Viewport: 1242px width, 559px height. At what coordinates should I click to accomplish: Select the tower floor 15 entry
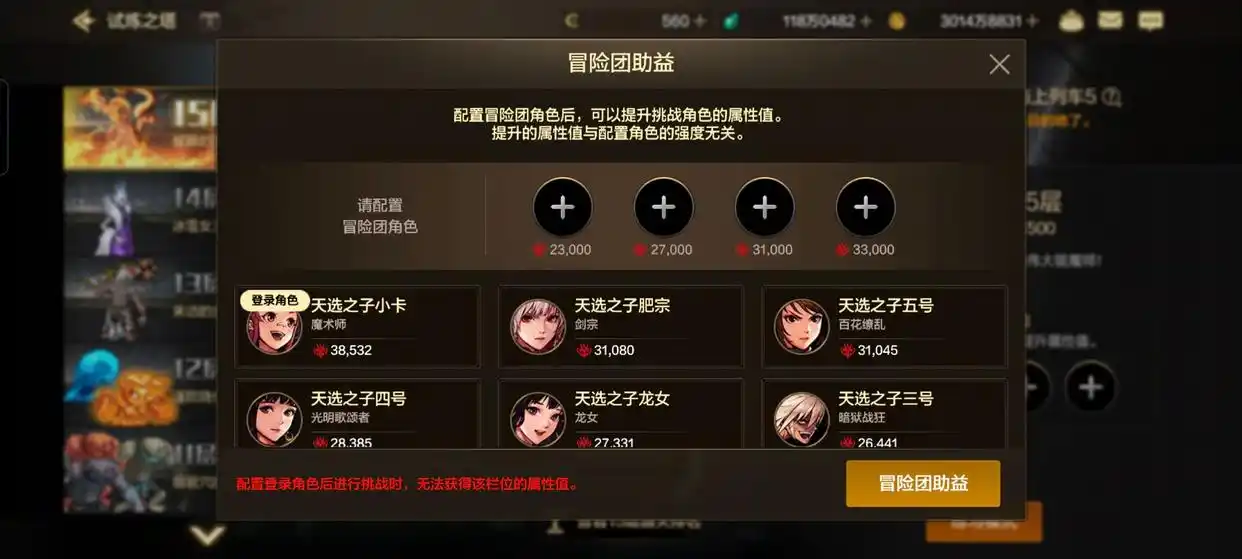click(140, 128)
